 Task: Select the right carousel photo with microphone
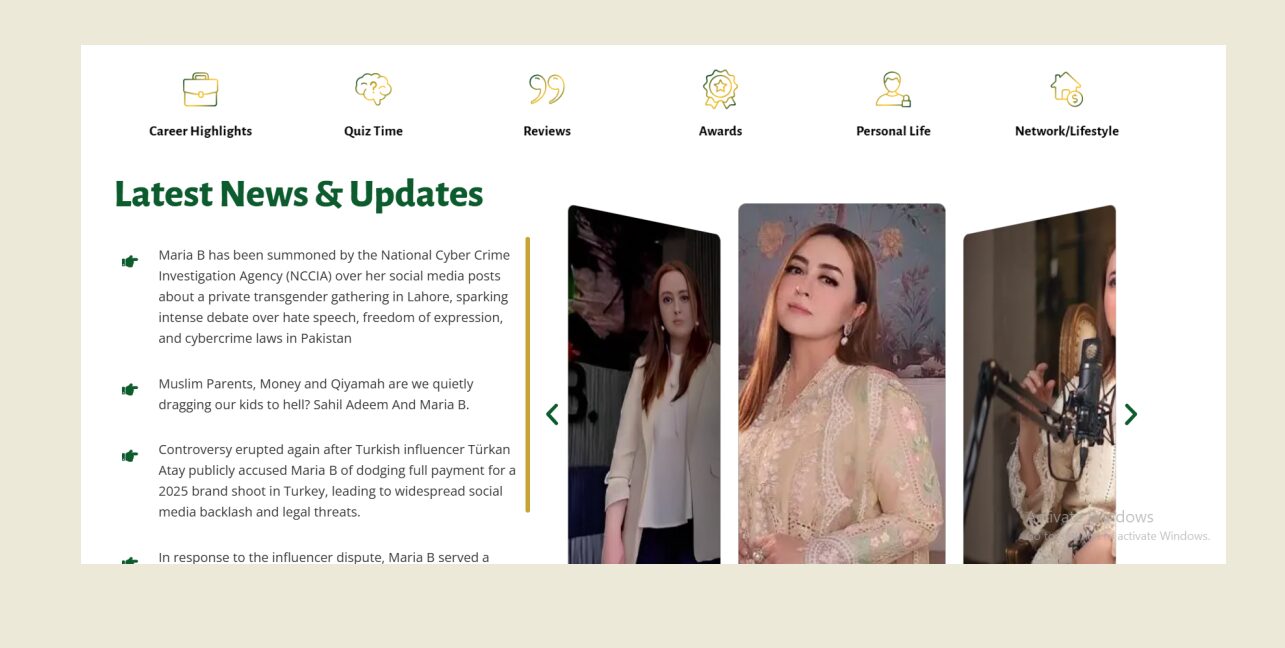pos(1039,385)
